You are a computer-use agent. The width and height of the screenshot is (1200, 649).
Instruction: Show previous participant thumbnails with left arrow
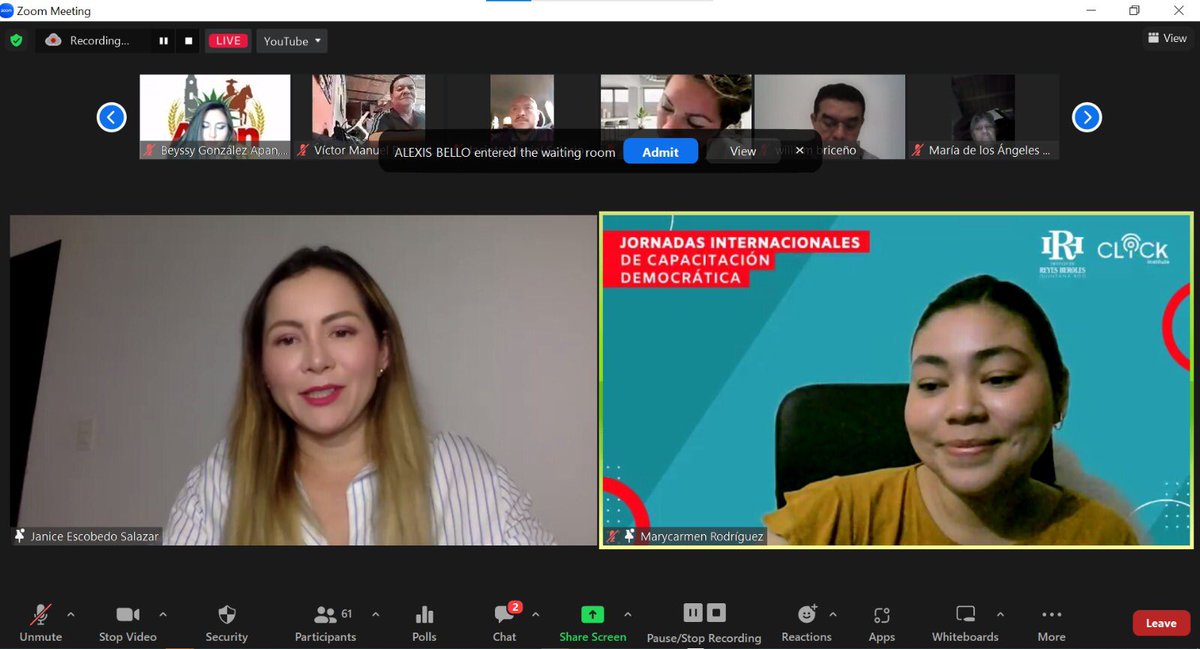(111, 117)
